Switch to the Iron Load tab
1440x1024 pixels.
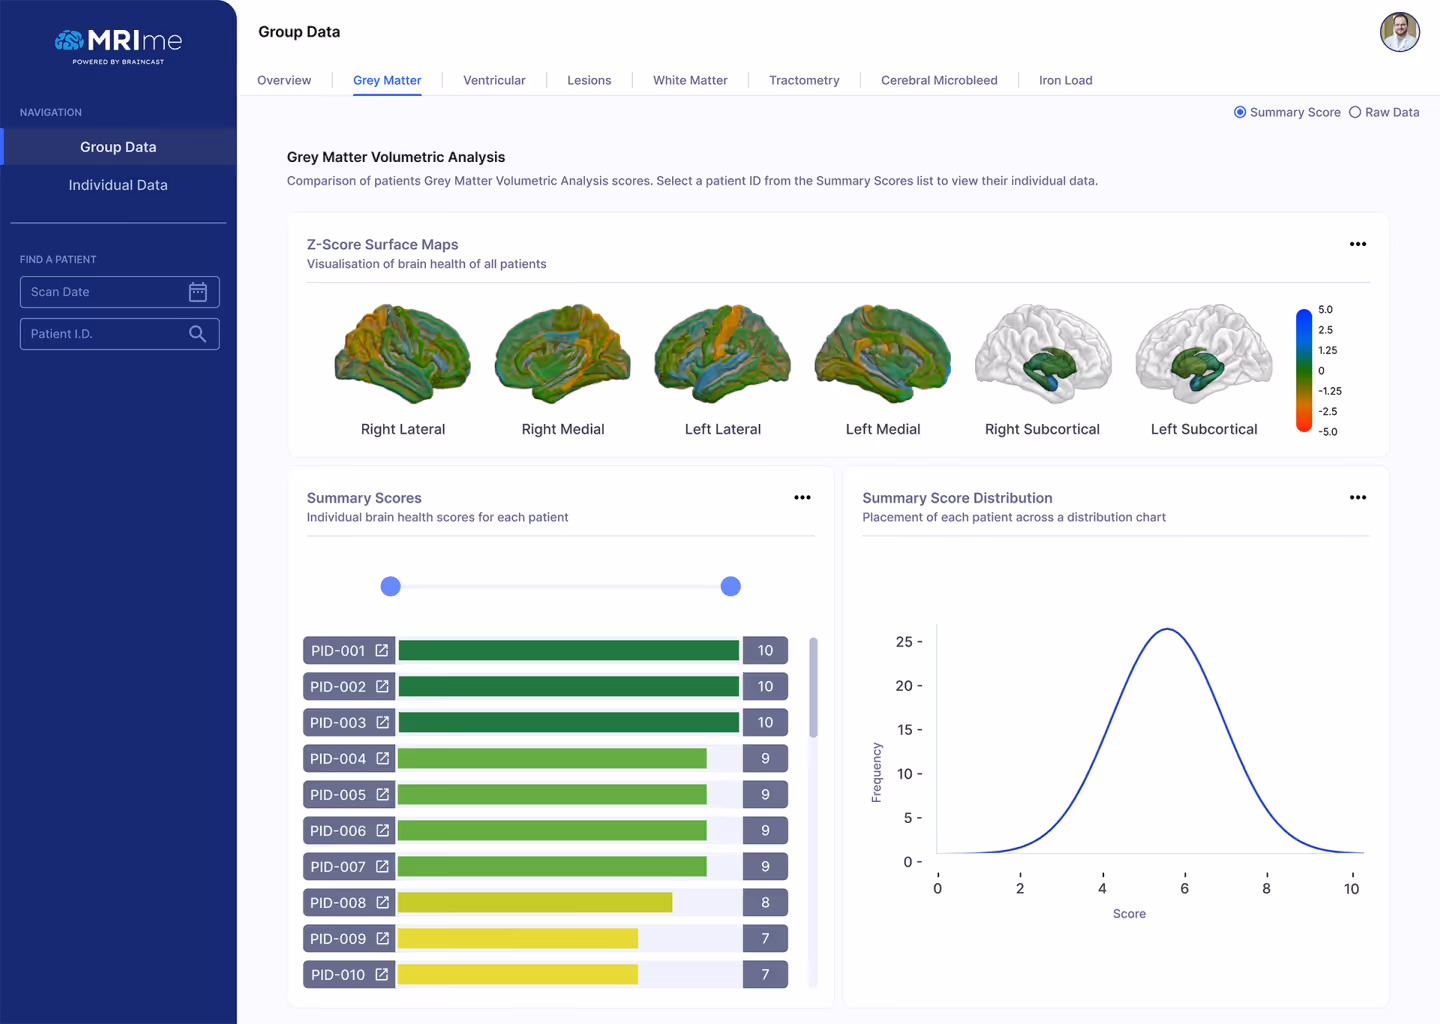pos(1065,80)
